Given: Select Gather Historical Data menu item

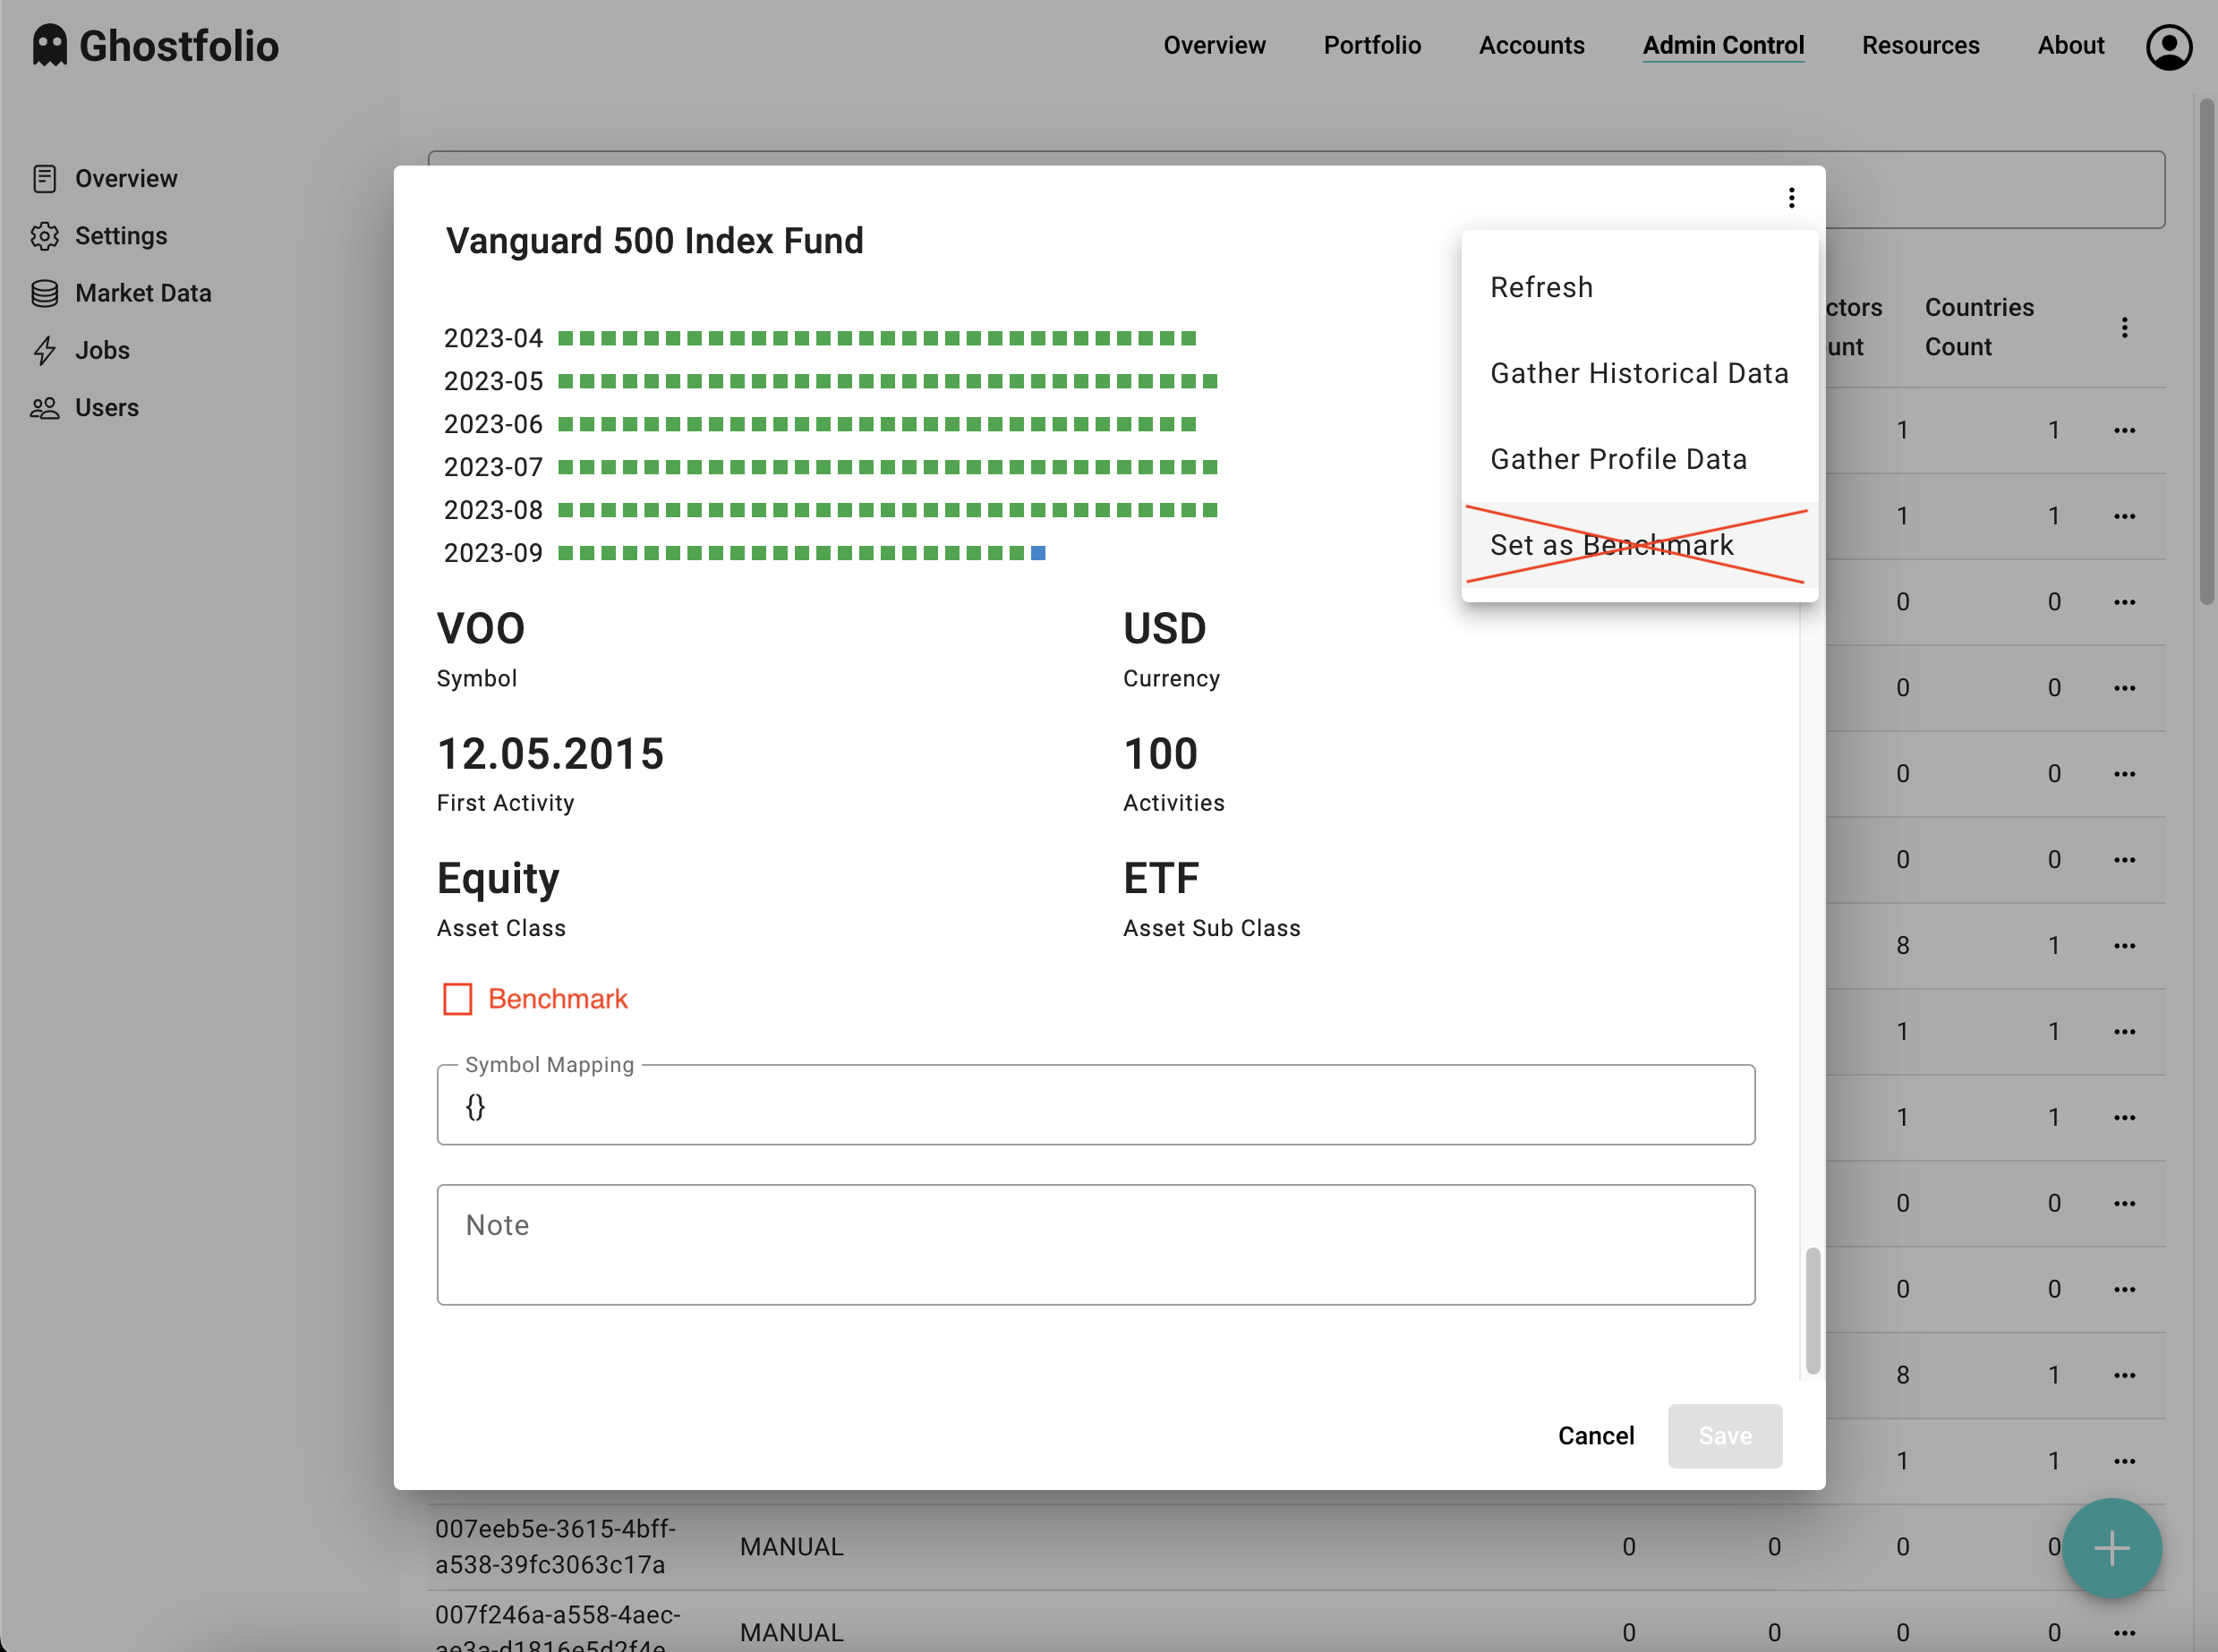Looking at the screenshot, I should 1639,372.
